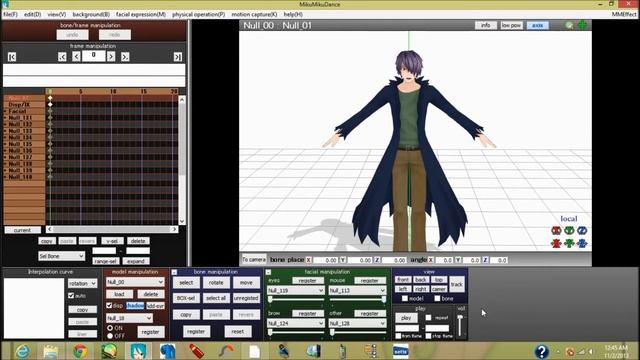The width and height of the screenshot is (640, 360).
Task: Click the green Y rotation axis icon
Action: pos(569,231)
